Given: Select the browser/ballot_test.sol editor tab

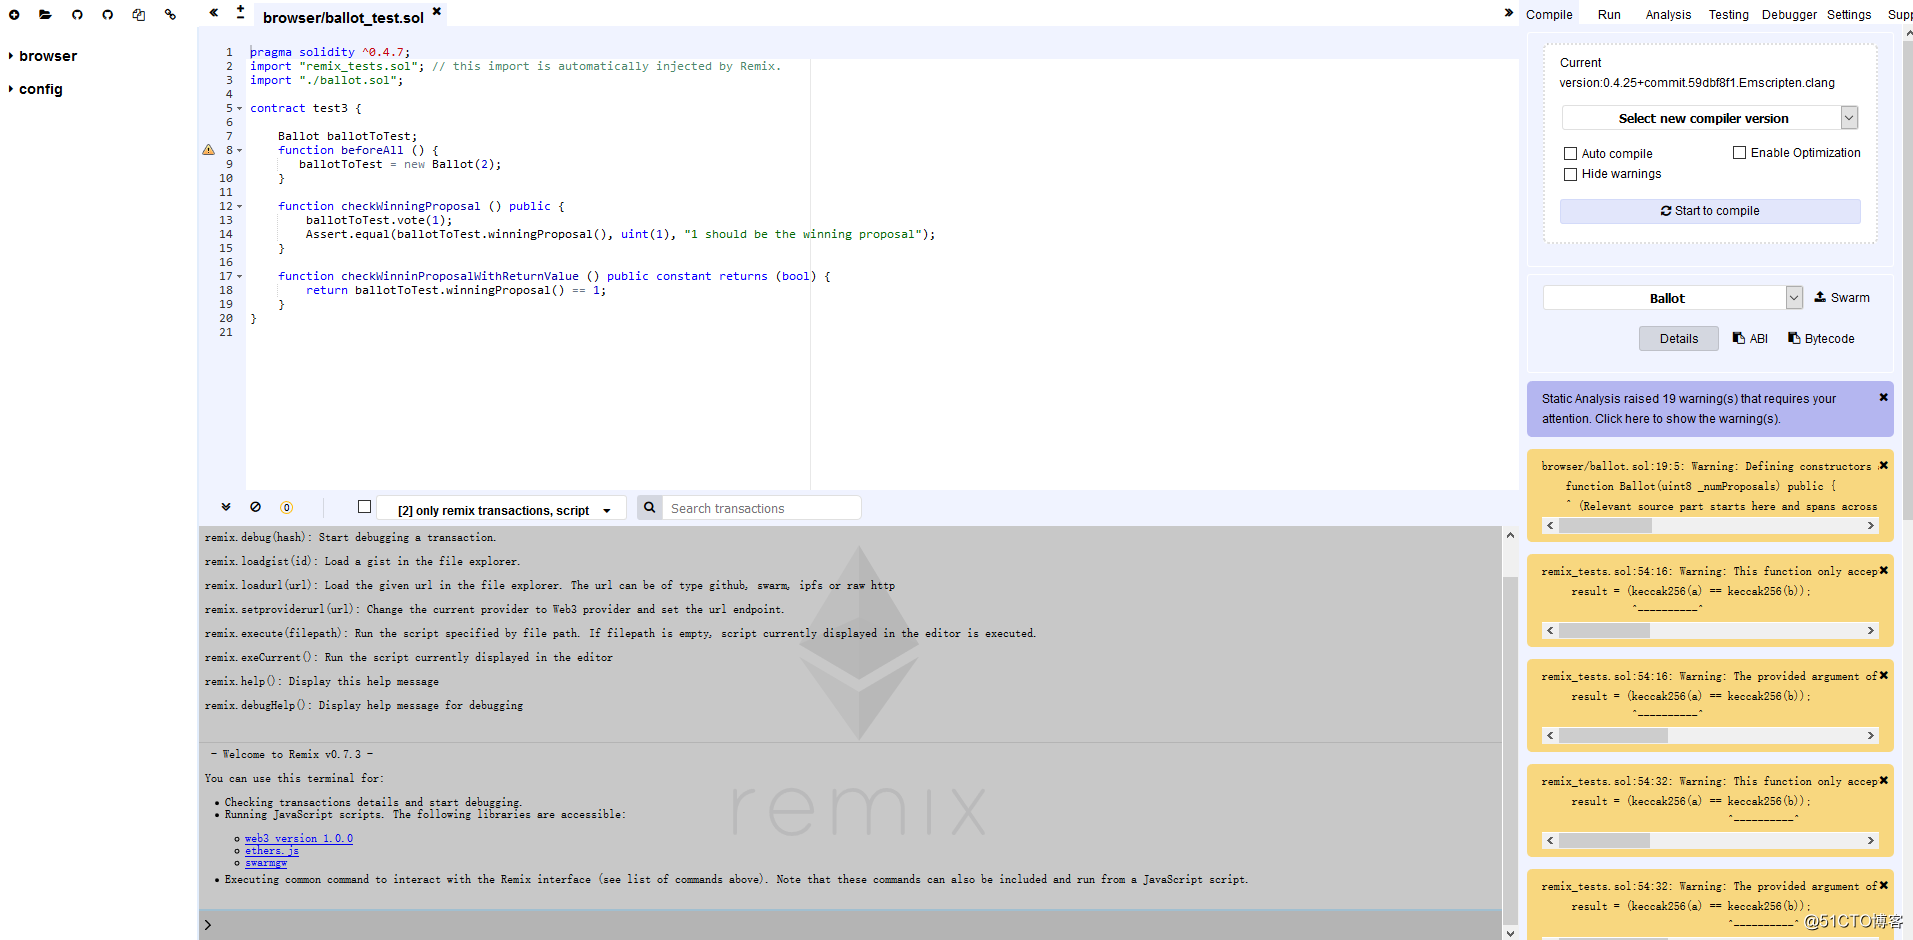Looking at the screenshot, I should click(x=343, y=18).
